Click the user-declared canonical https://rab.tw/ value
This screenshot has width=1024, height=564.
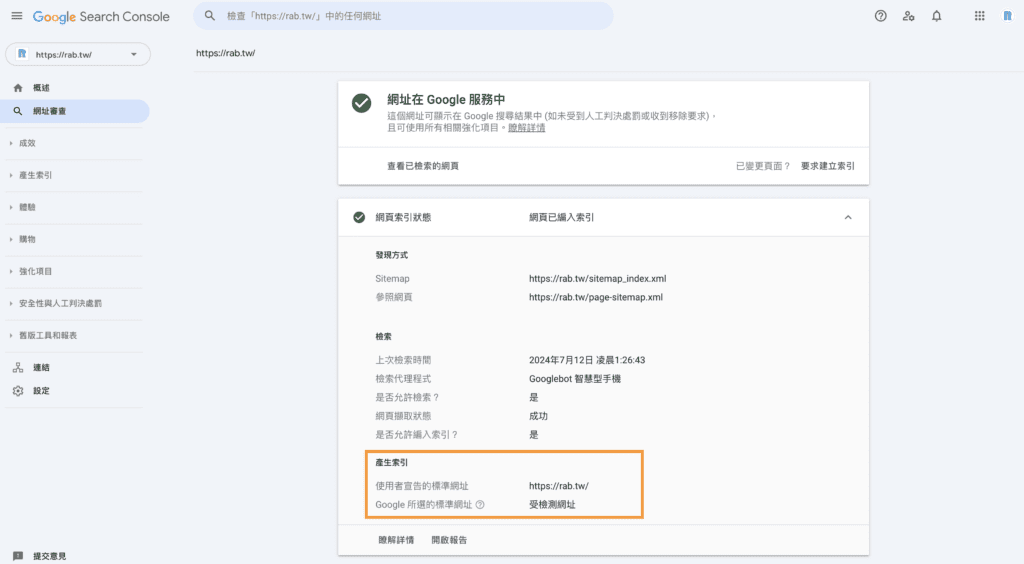point(558,486)
